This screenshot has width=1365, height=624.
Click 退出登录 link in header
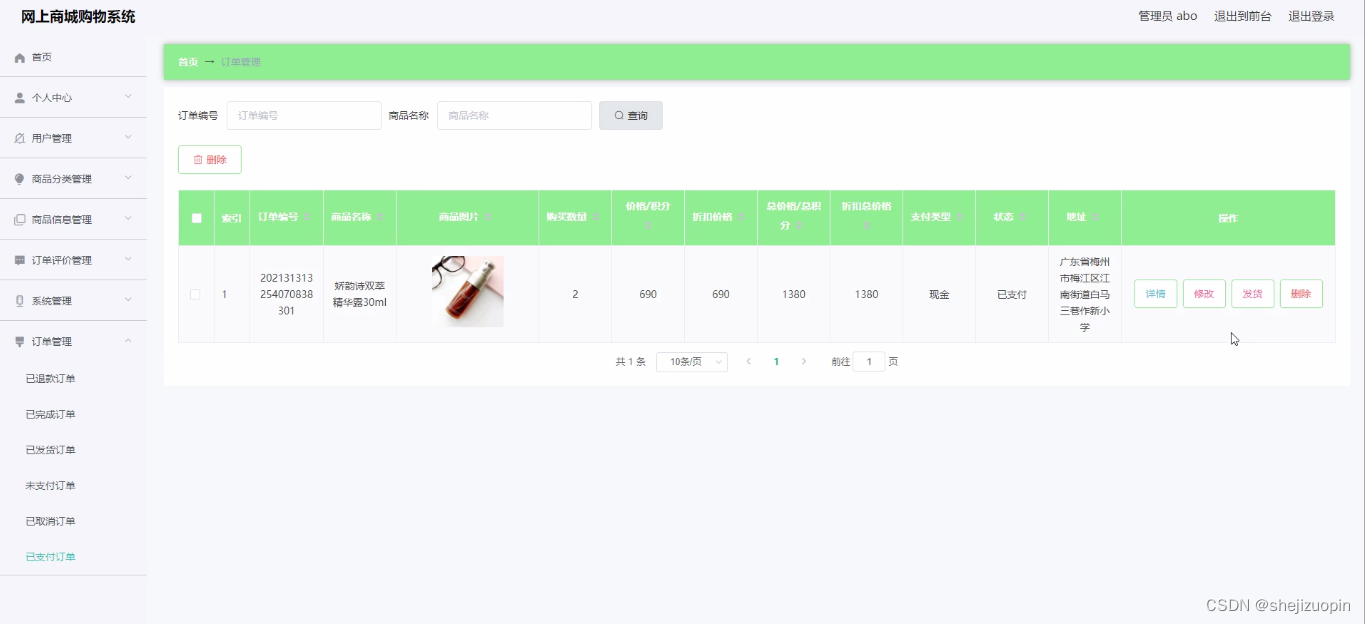pos(1311,16)
